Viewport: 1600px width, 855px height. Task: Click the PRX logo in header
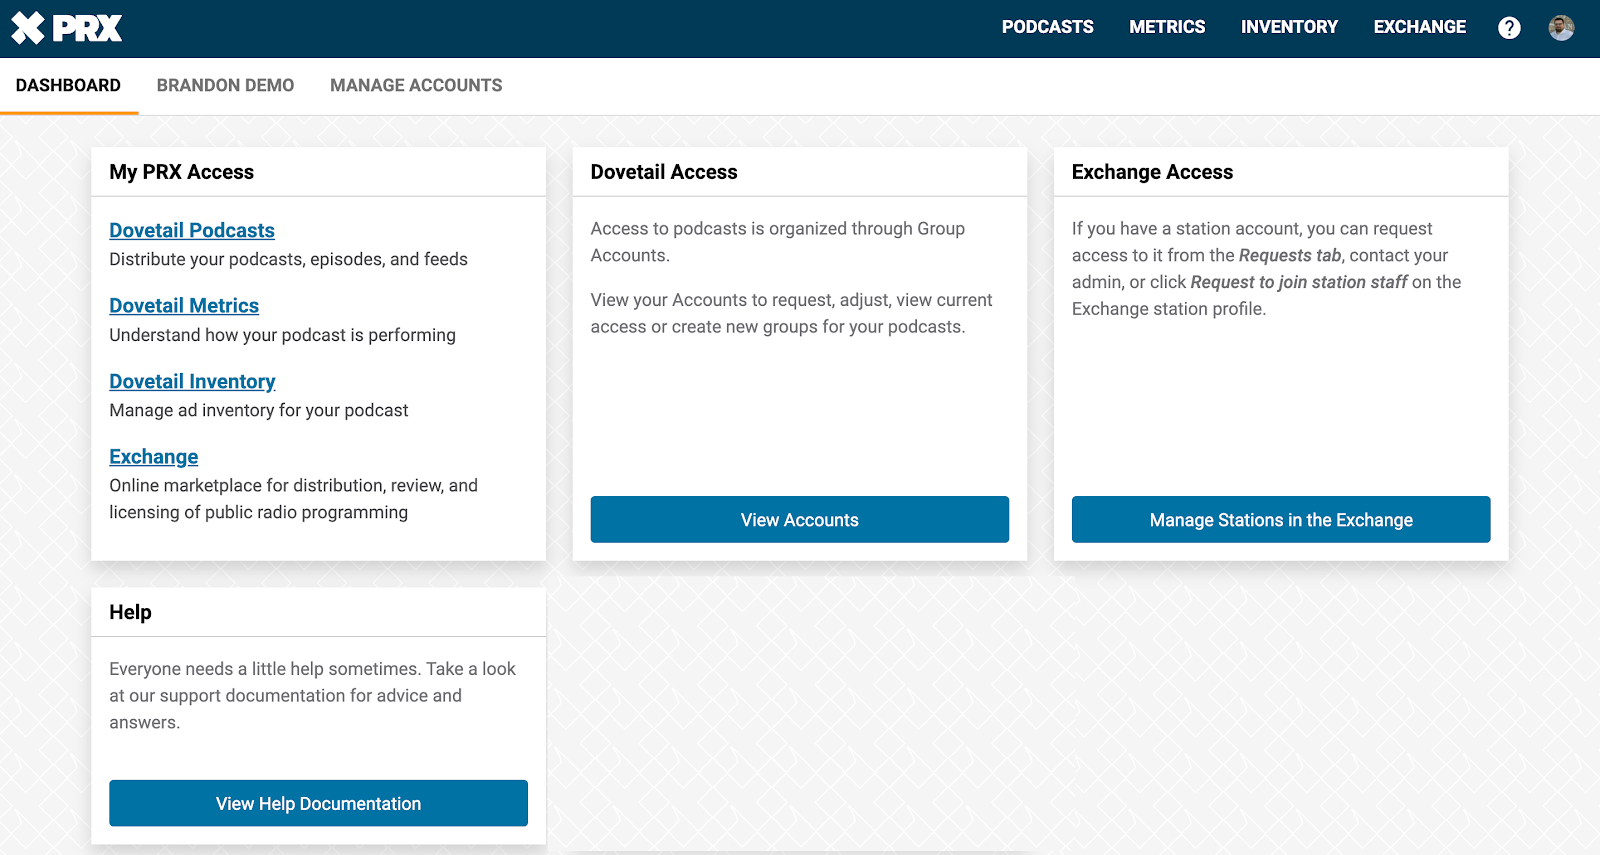[66, 28]
